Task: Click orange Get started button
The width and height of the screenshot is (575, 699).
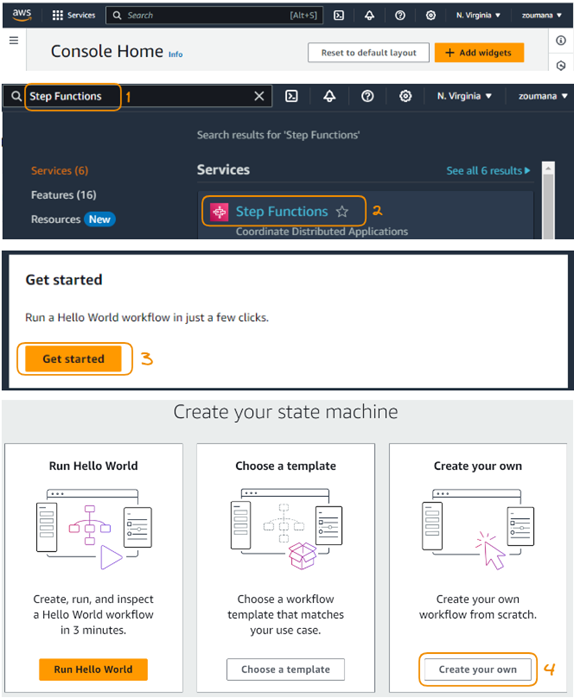Action: tap(74, 359)
